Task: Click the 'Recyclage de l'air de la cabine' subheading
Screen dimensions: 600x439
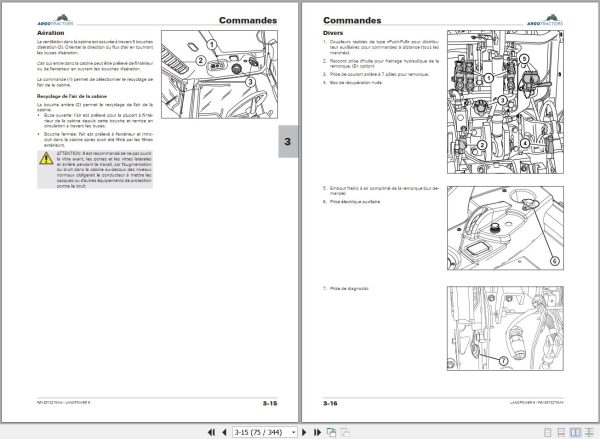Action: tap(72, 96)
